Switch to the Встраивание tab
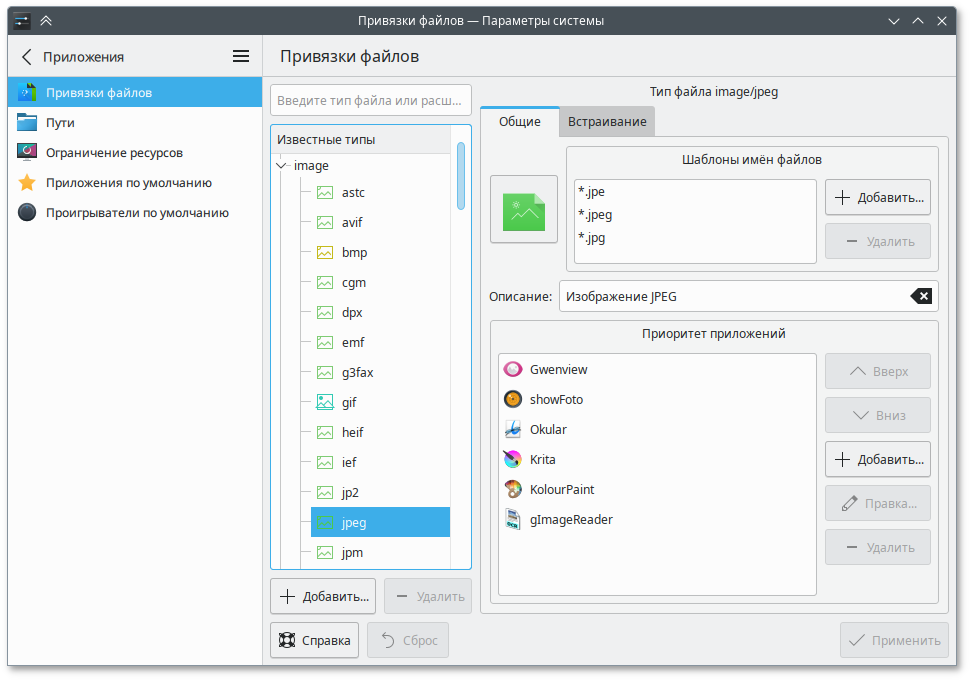Viewport: 970px width, 680px height. coord(606,122)
